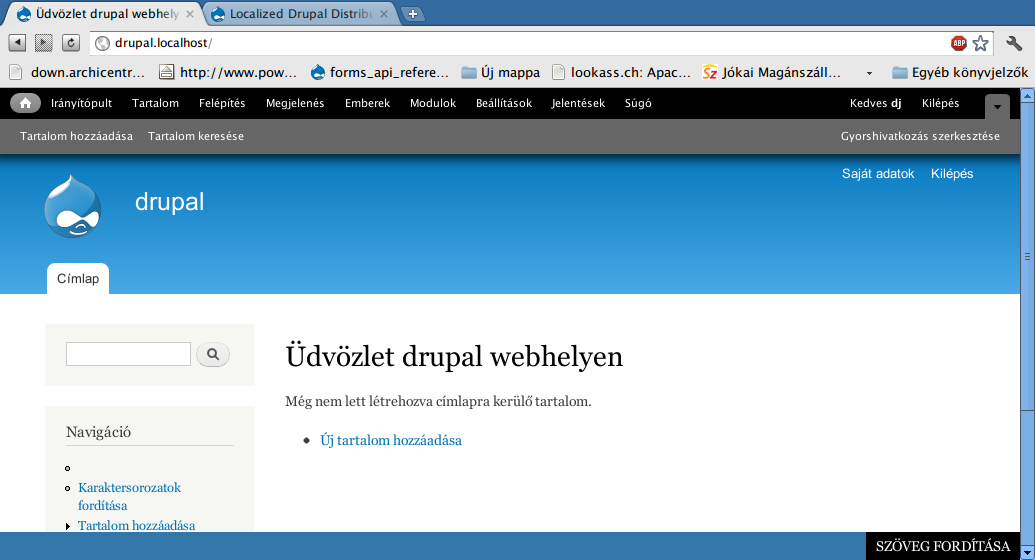Open the forms_api_refere... bookmark
This screenshot has height=560, width=1035.
pyautogui.click(x=380, y=73)
